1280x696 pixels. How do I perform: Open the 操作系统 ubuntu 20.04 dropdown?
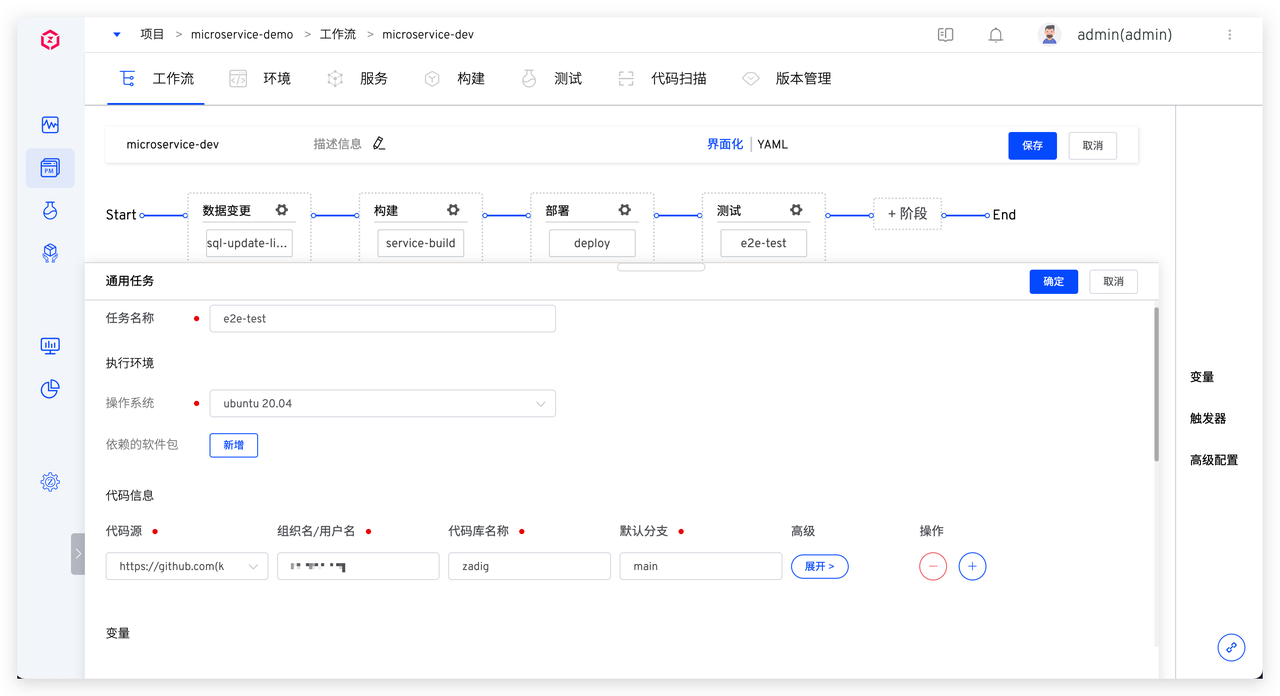382,403
